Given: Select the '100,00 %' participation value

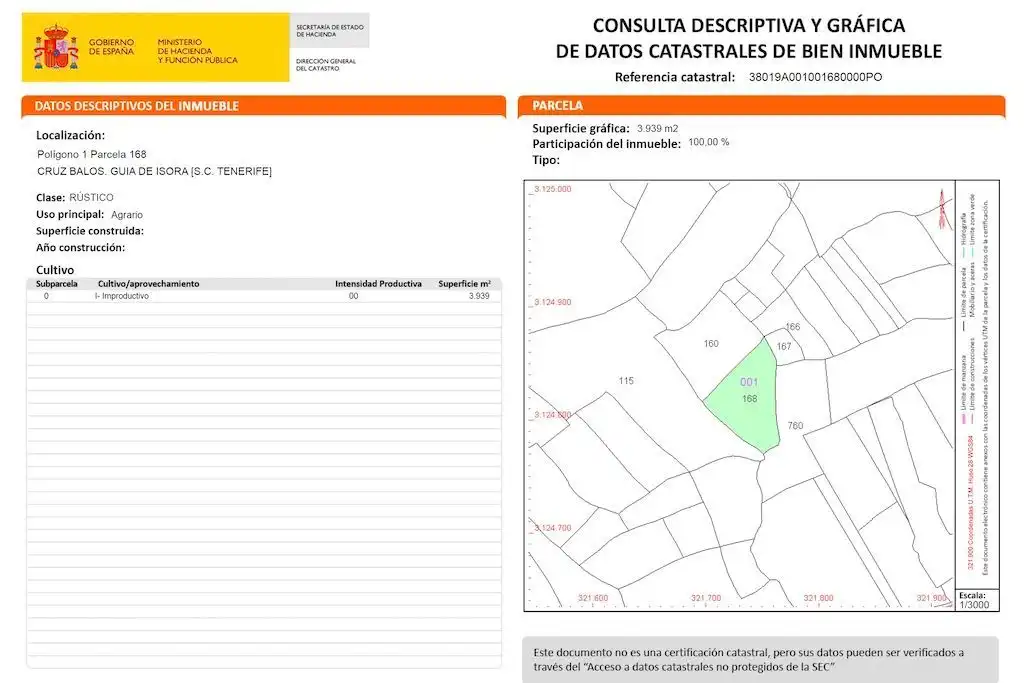Looking at the screenshot, I should (709, 142).
